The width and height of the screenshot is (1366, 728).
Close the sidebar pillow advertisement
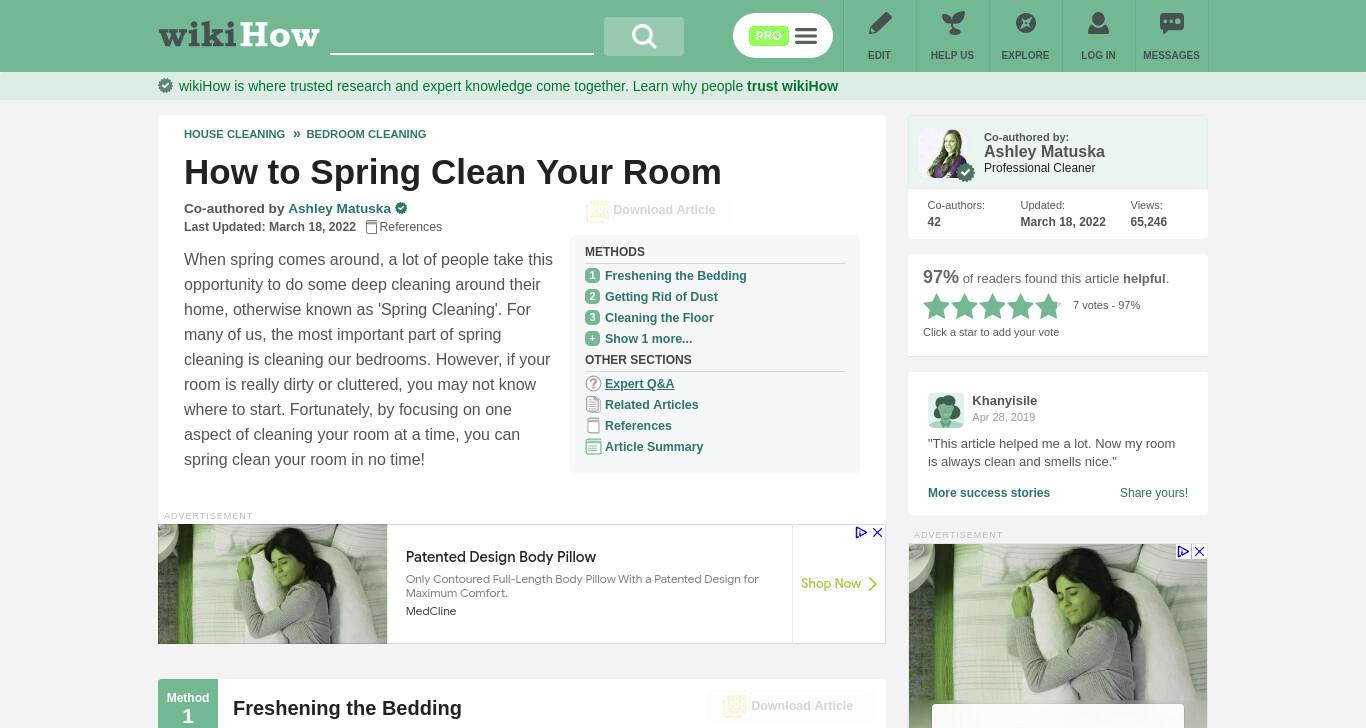pos(1199,552)
